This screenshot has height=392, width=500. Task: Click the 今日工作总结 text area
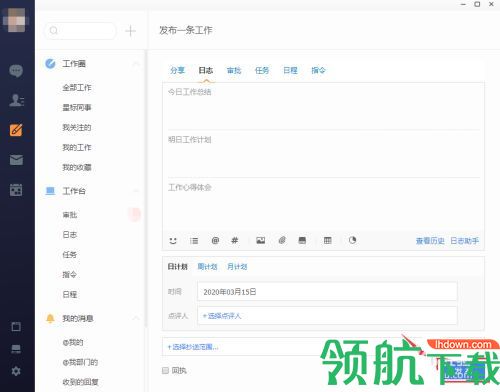(323, 106)
